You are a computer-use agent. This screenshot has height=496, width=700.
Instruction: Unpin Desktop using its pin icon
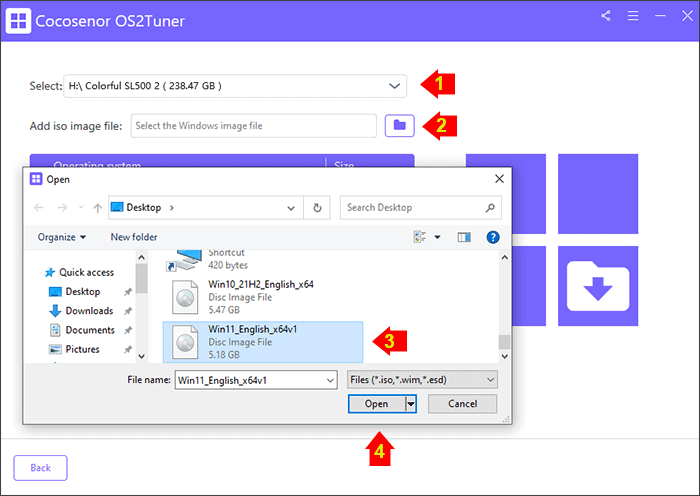(128, 292)
